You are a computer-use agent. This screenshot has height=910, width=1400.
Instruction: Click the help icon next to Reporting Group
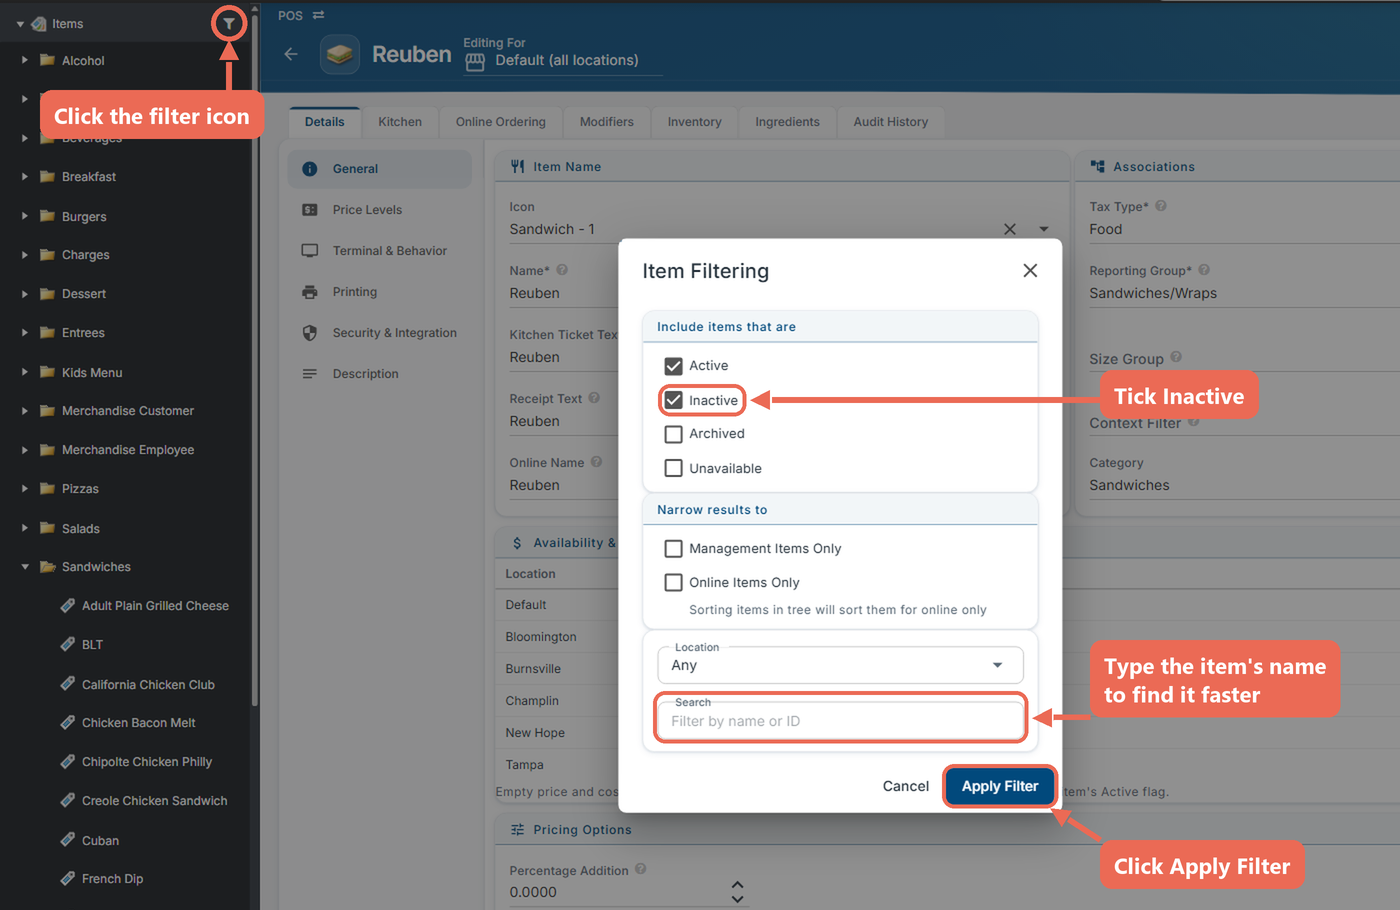point(1204,270)
